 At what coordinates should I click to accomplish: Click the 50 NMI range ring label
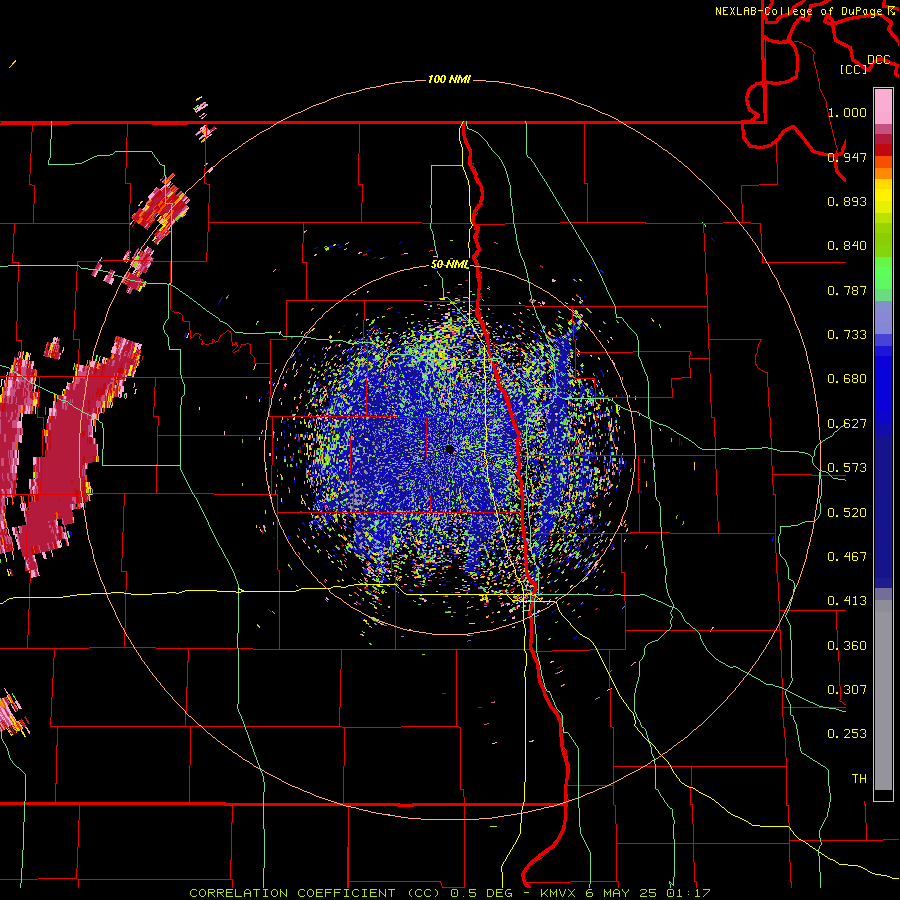(x=450, y=264)
